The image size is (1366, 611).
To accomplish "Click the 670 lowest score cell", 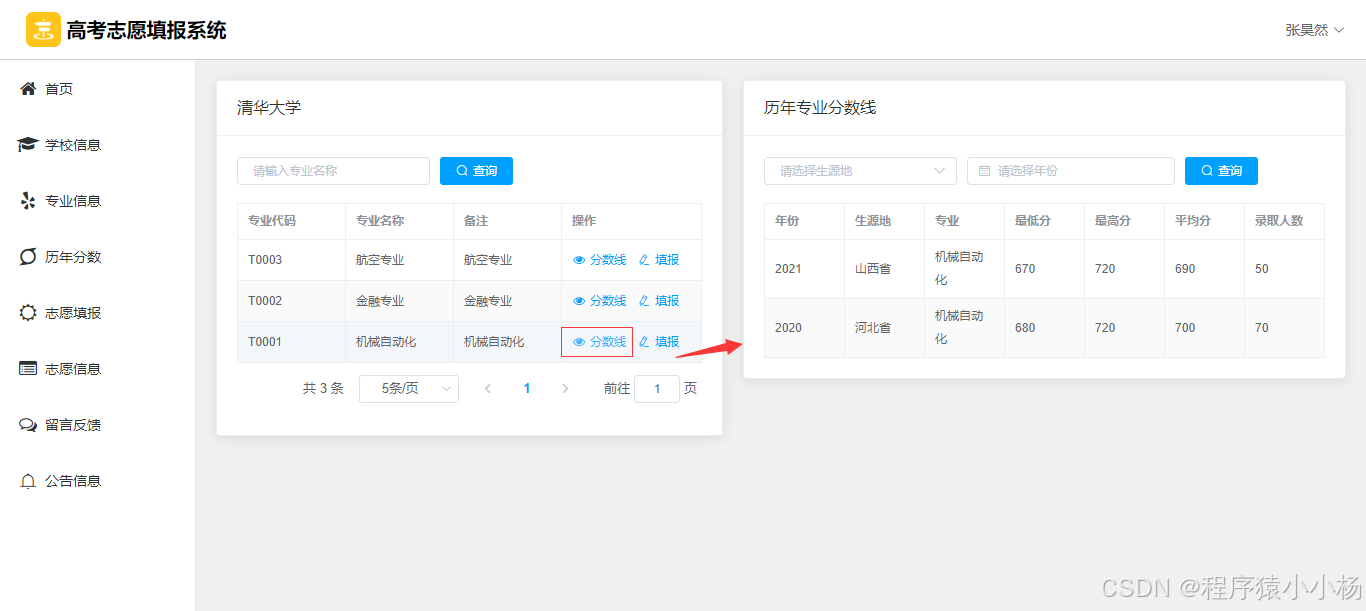I will (x=1044, y=269).
